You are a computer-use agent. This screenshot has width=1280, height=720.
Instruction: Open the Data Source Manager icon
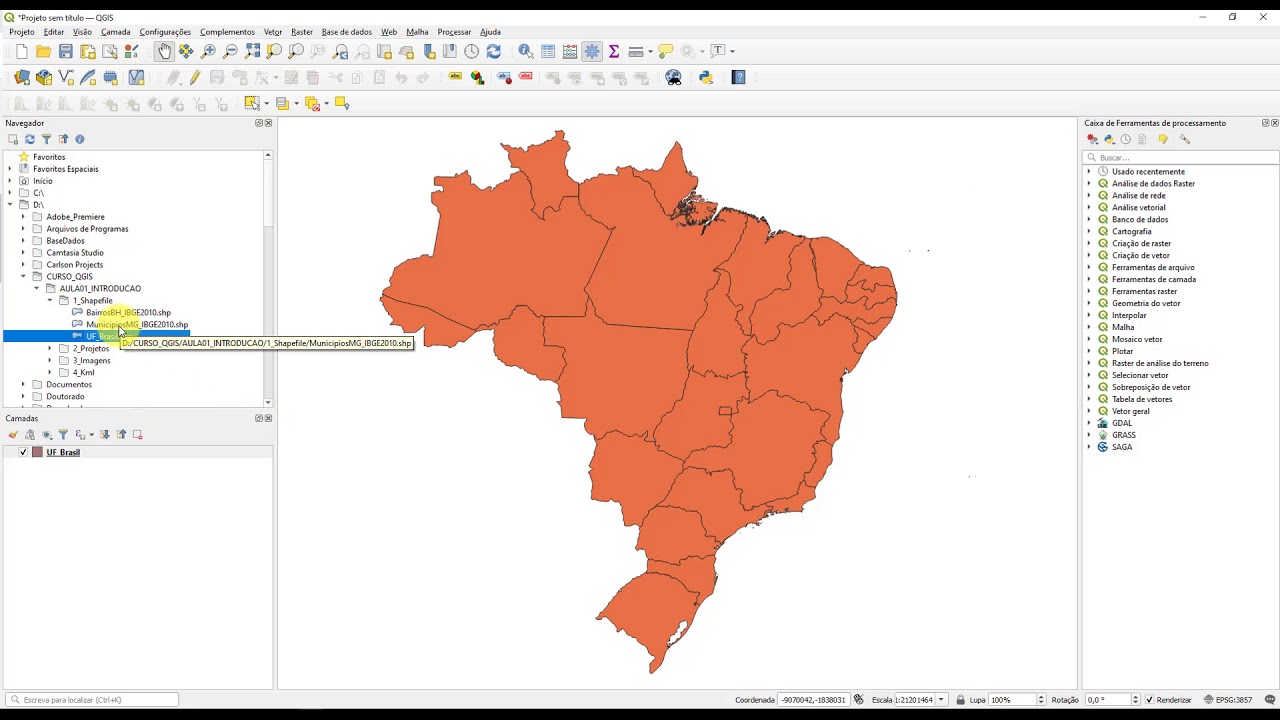(x=22, y=77)
